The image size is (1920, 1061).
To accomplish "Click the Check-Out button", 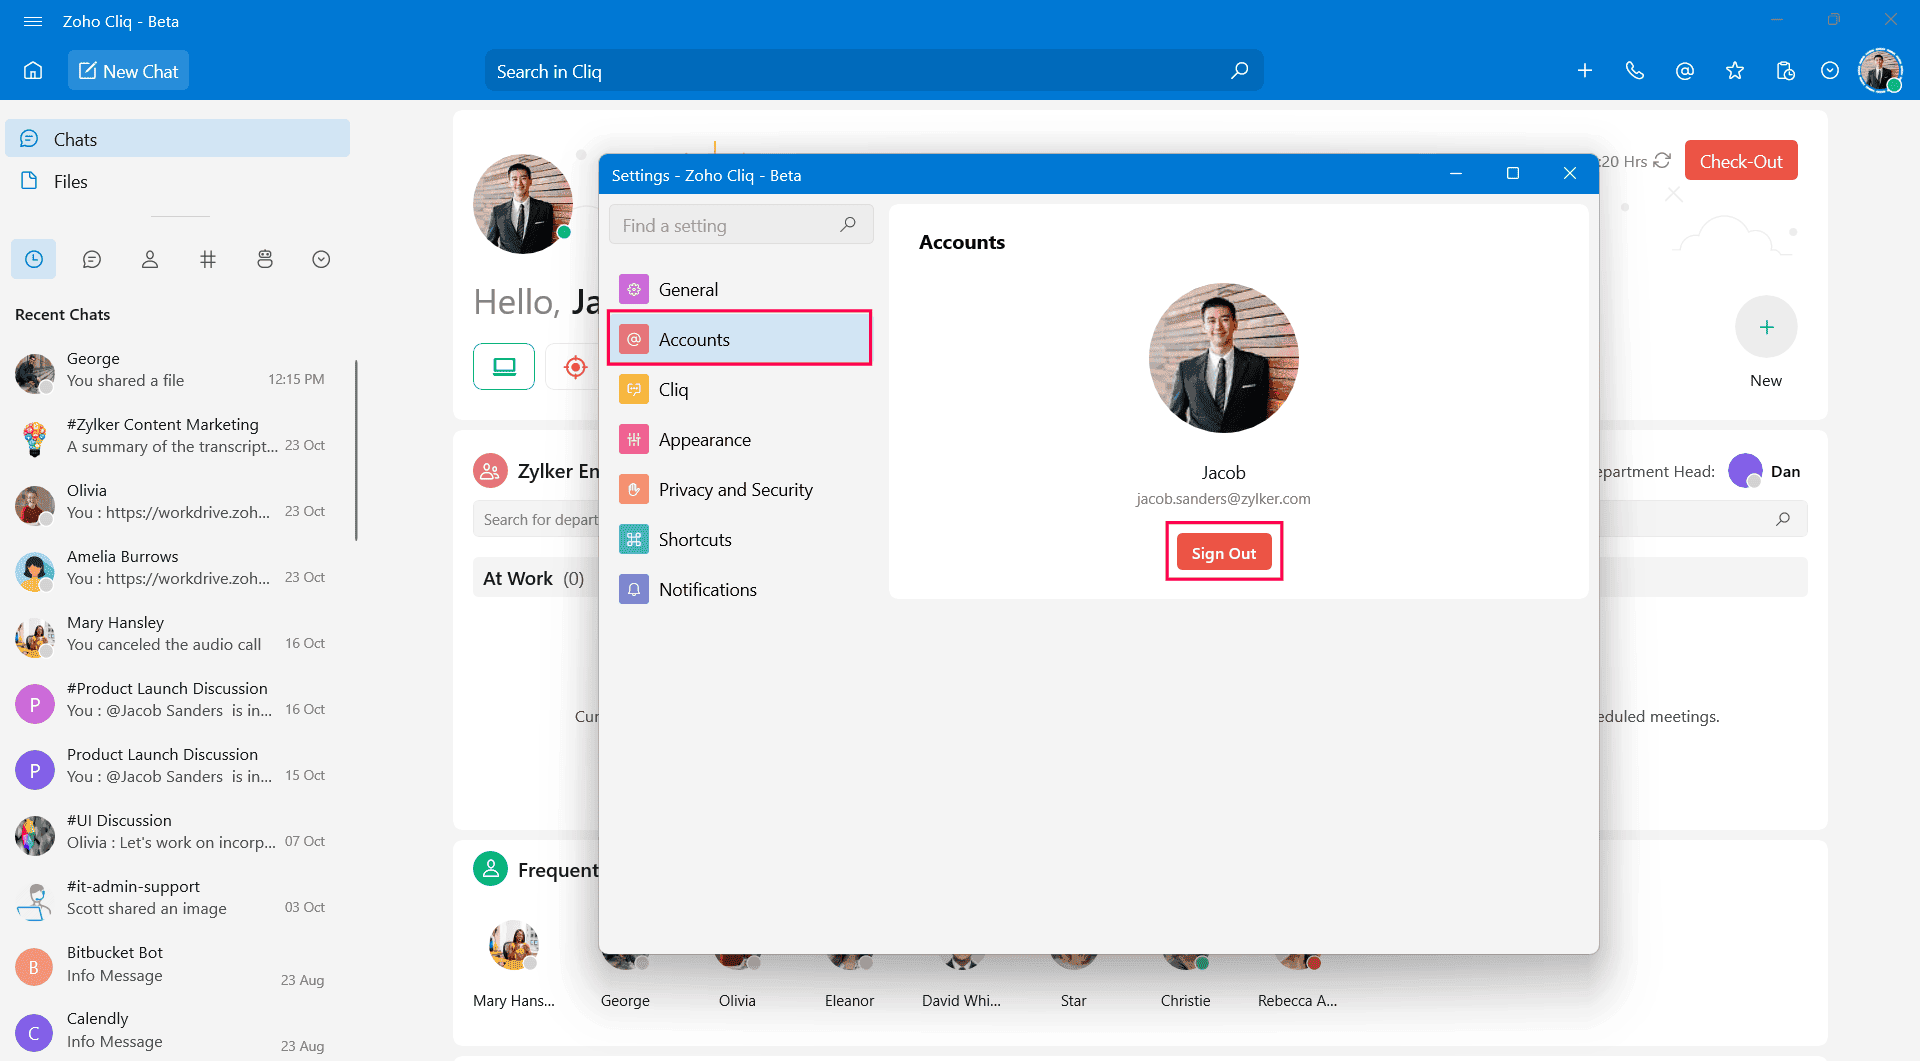I will [x=1741, y=161].
